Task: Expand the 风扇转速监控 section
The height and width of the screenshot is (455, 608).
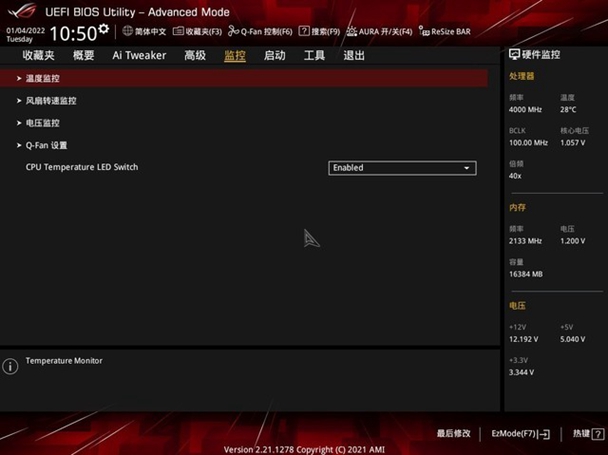Action: tap(51, 100)
